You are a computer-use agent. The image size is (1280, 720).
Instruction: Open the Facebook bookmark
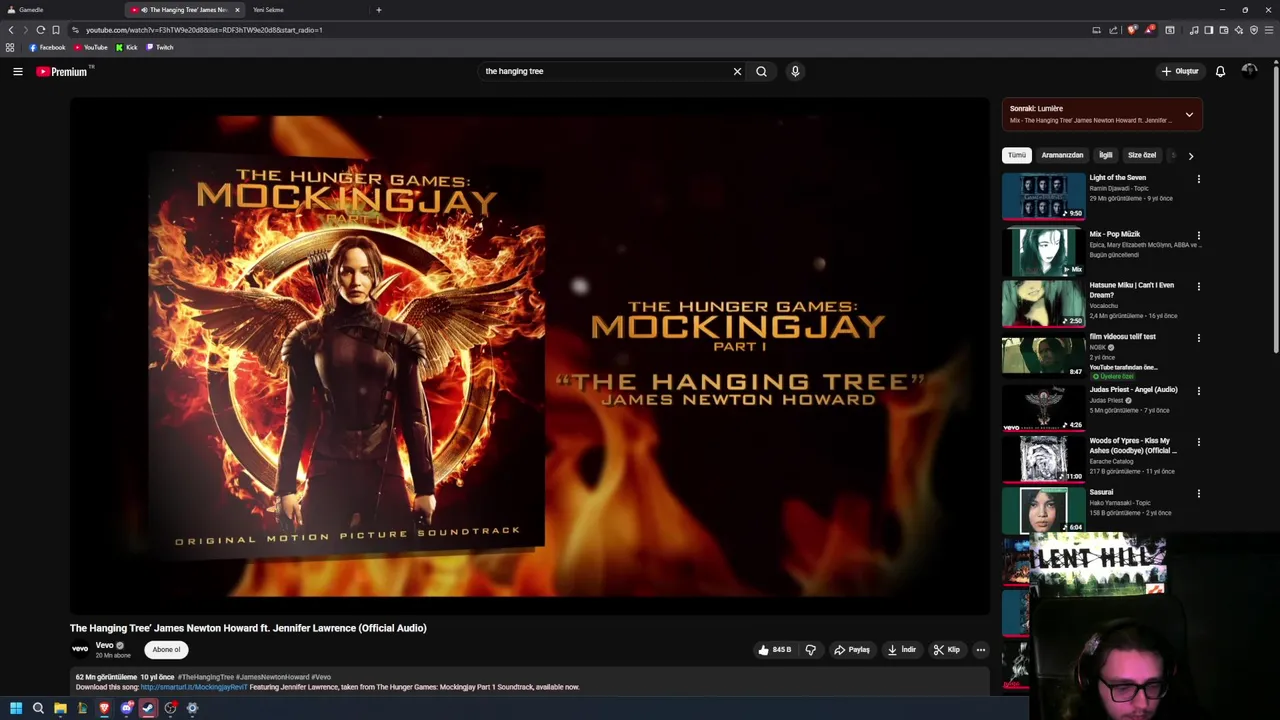47,47
